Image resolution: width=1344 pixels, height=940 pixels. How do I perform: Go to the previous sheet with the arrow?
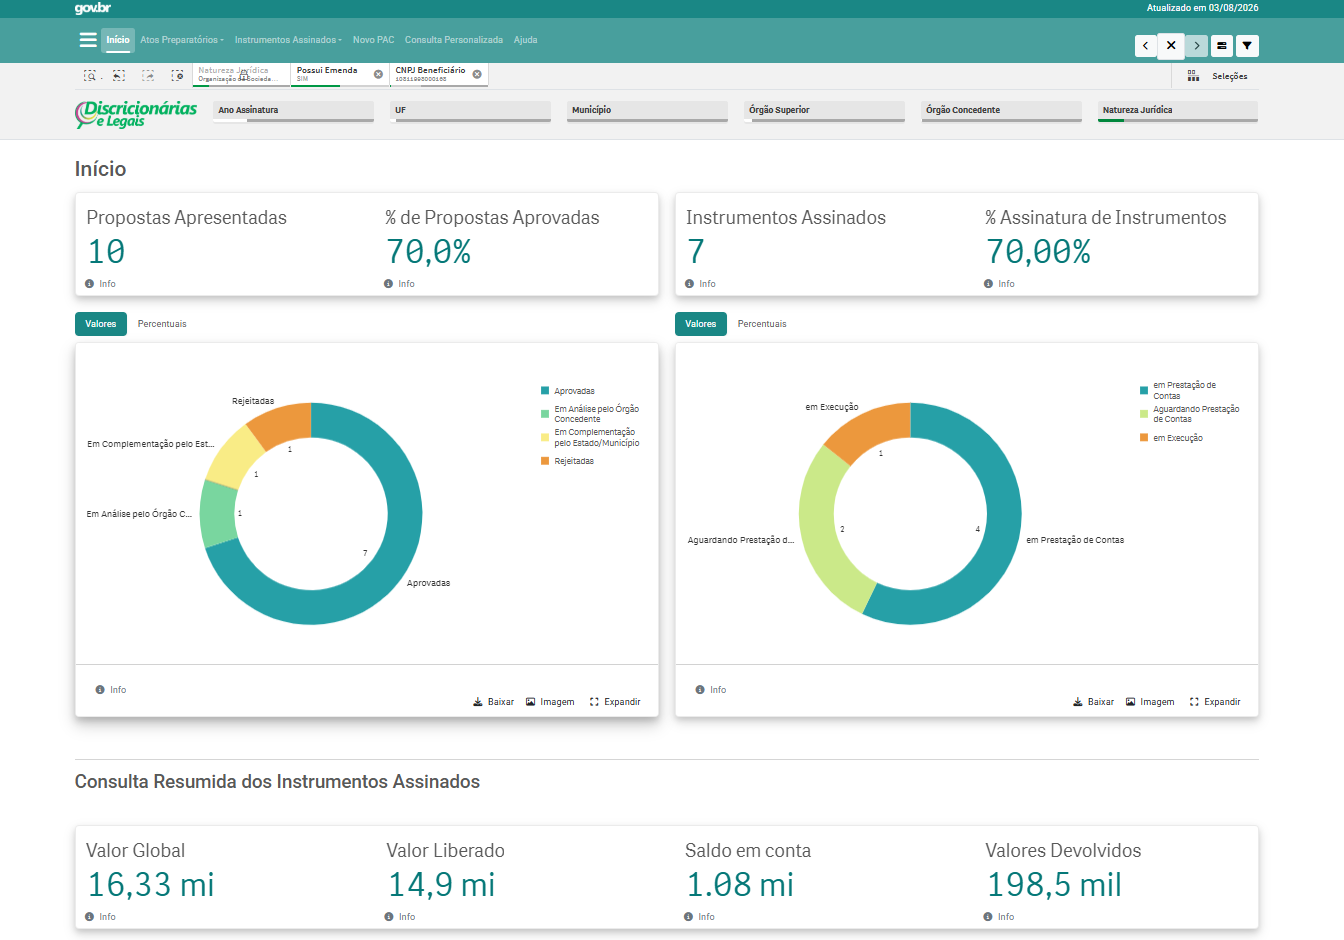(x=1146, y=46)
